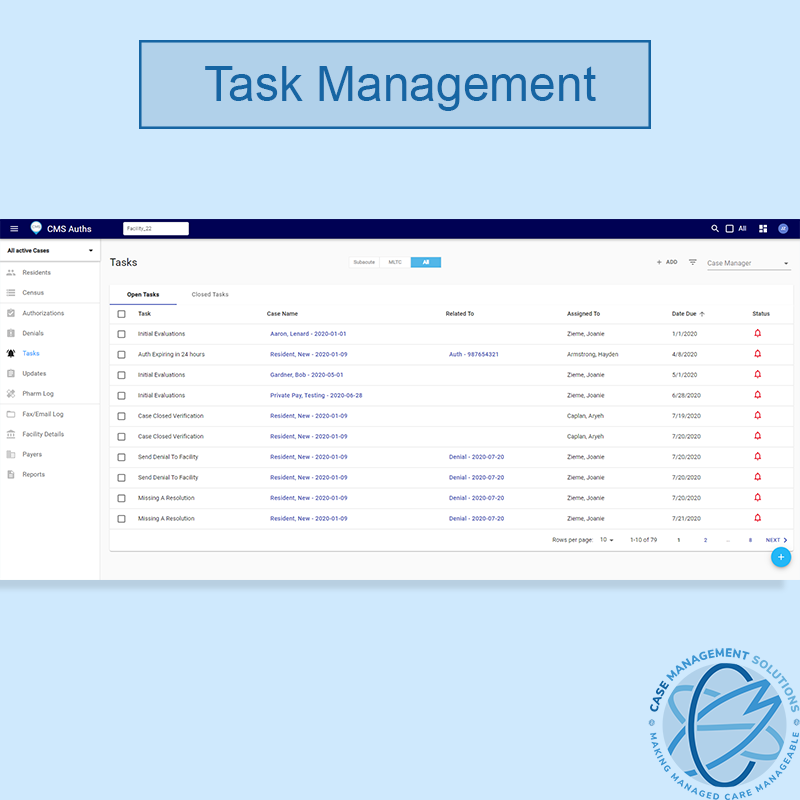The height and width of the screenshot is (800, 800).
Task: Open the Pharm Log section
Action: coord(40,393)
